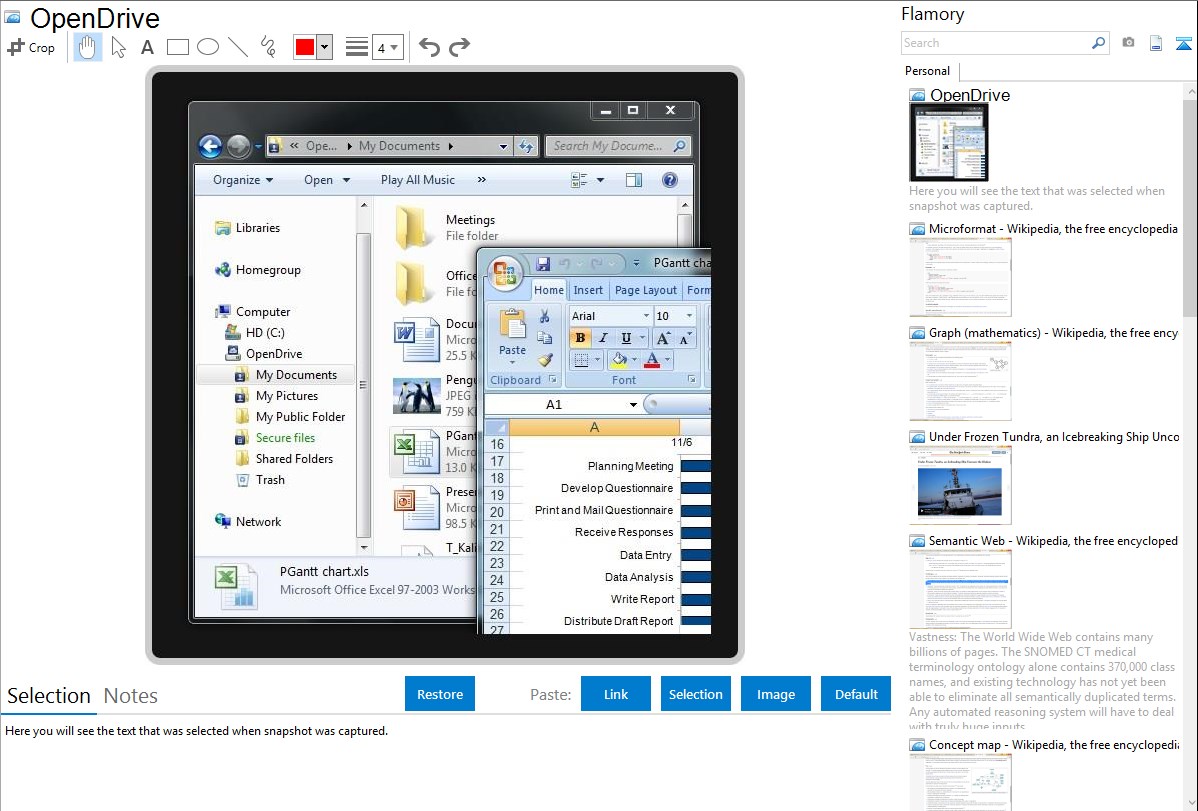The image size is (1198, 811).
Task: Select the straight line tool
Action: [x=238, y=47]
